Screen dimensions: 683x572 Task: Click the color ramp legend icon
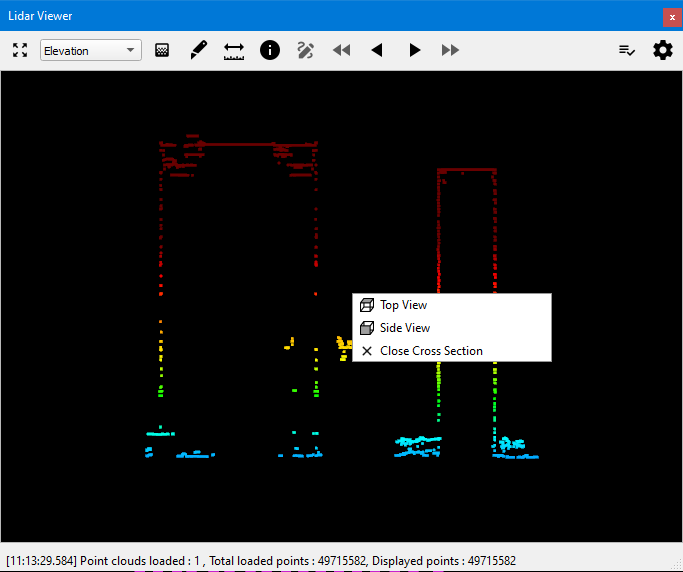162,50
